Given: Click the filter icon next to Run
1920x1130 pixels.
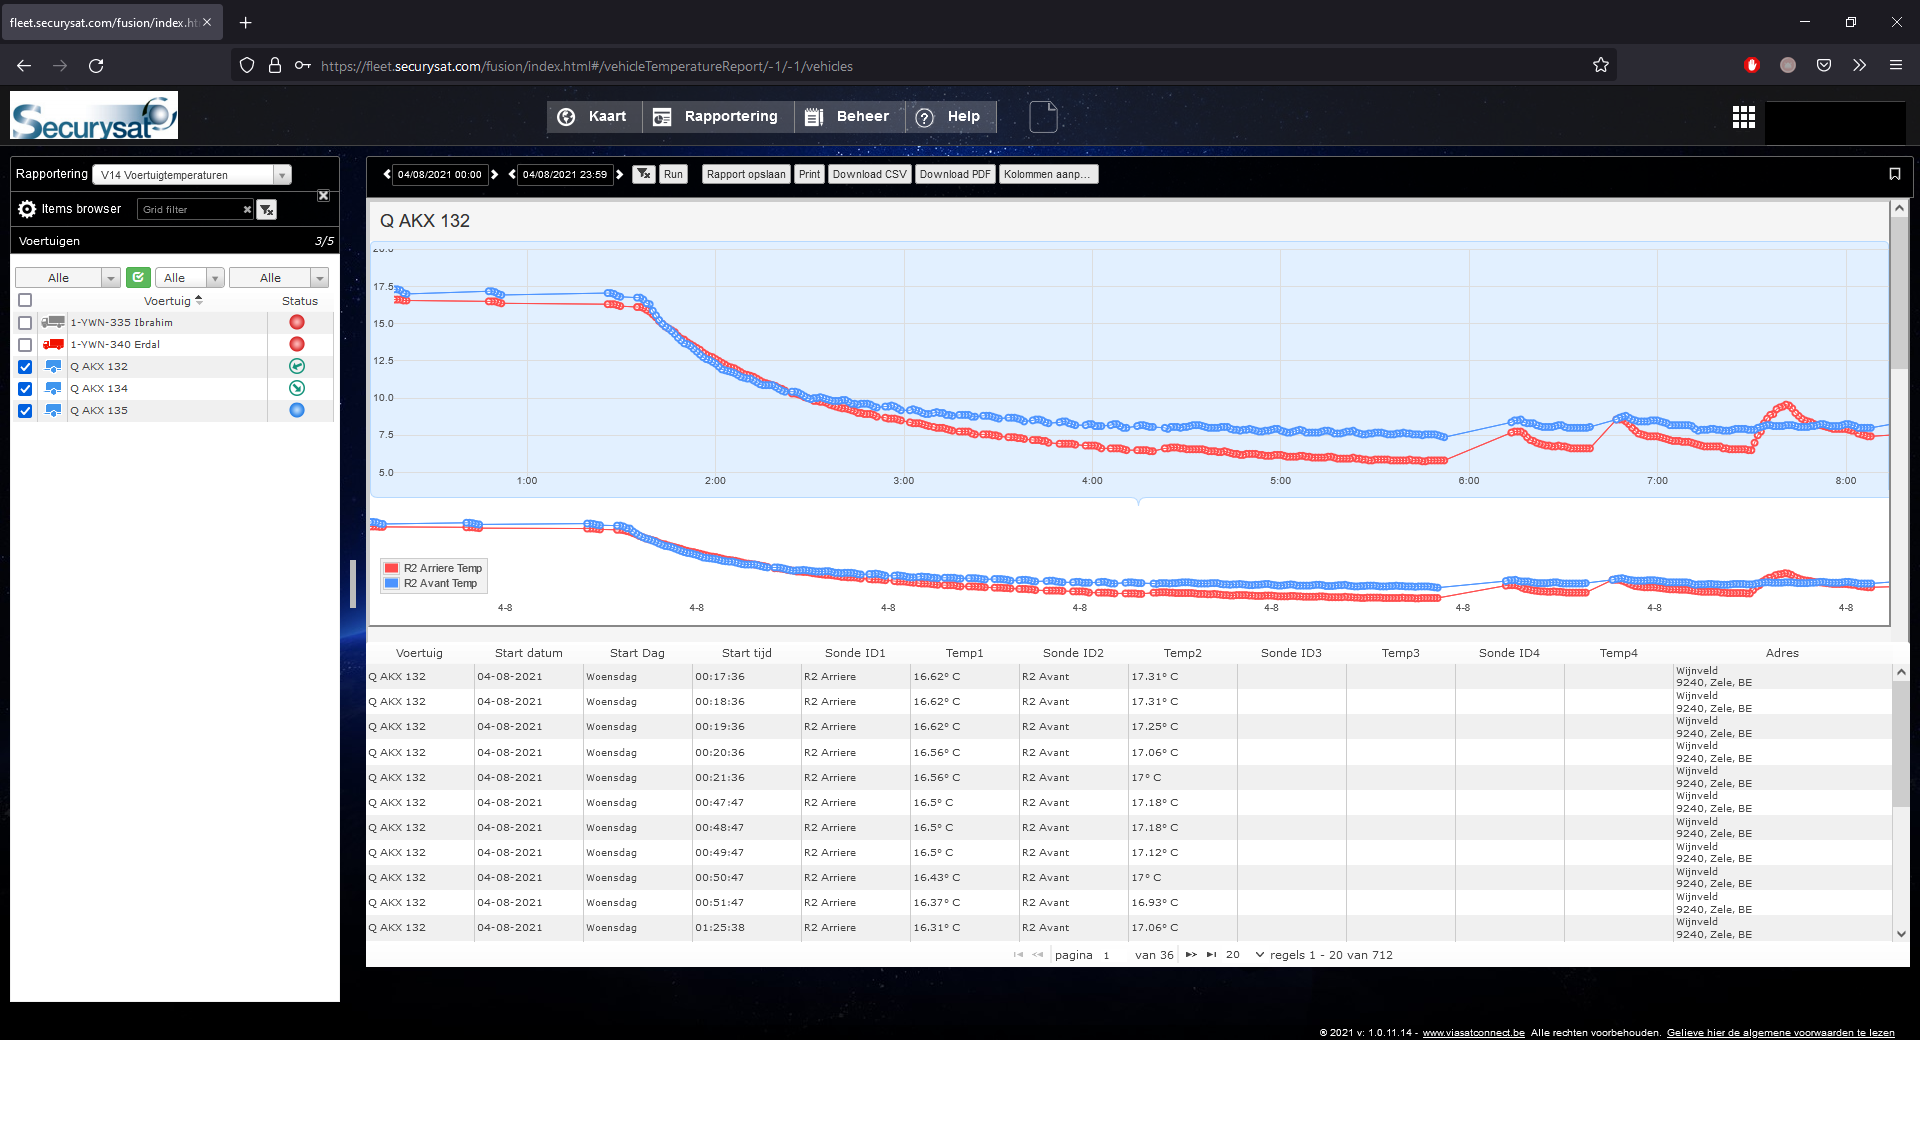Looking at the screenshot, I should pos(644,174).
